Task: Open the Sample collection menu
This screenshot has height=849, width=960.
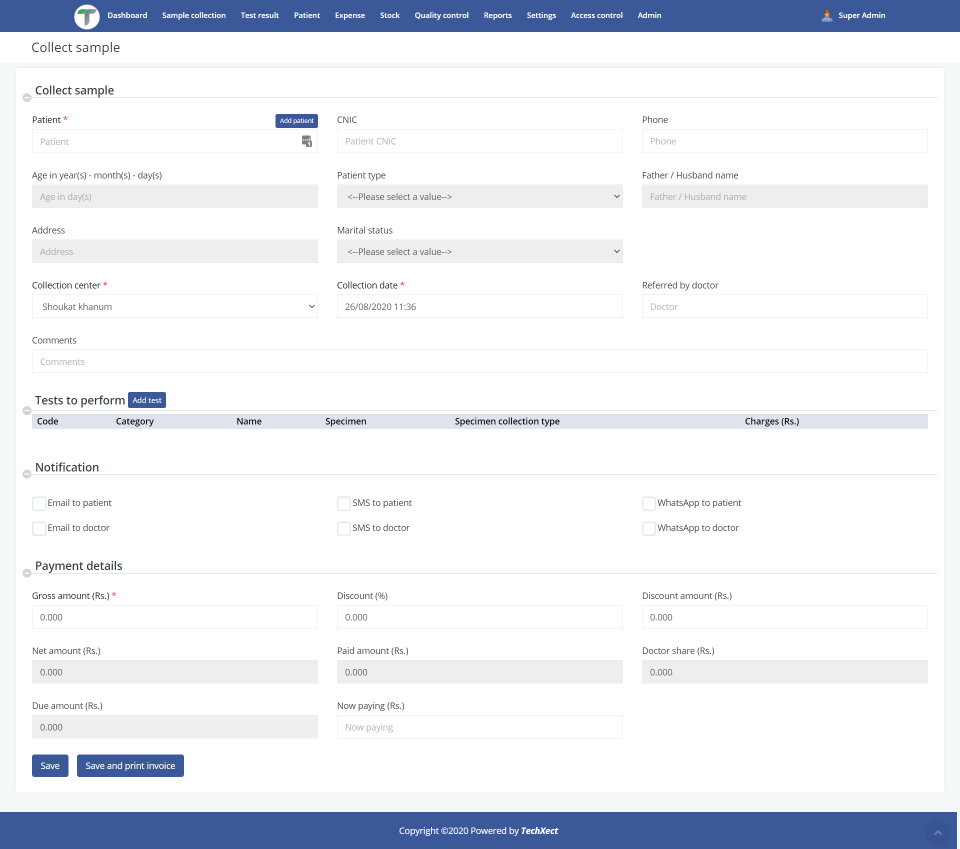Action: click(x=194, y=15)
